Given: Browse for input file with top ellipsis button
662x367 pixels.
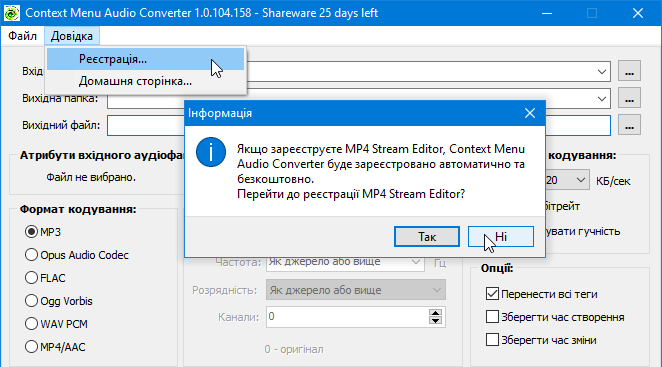Looking at the screenshot, I should tap(629, 71).
